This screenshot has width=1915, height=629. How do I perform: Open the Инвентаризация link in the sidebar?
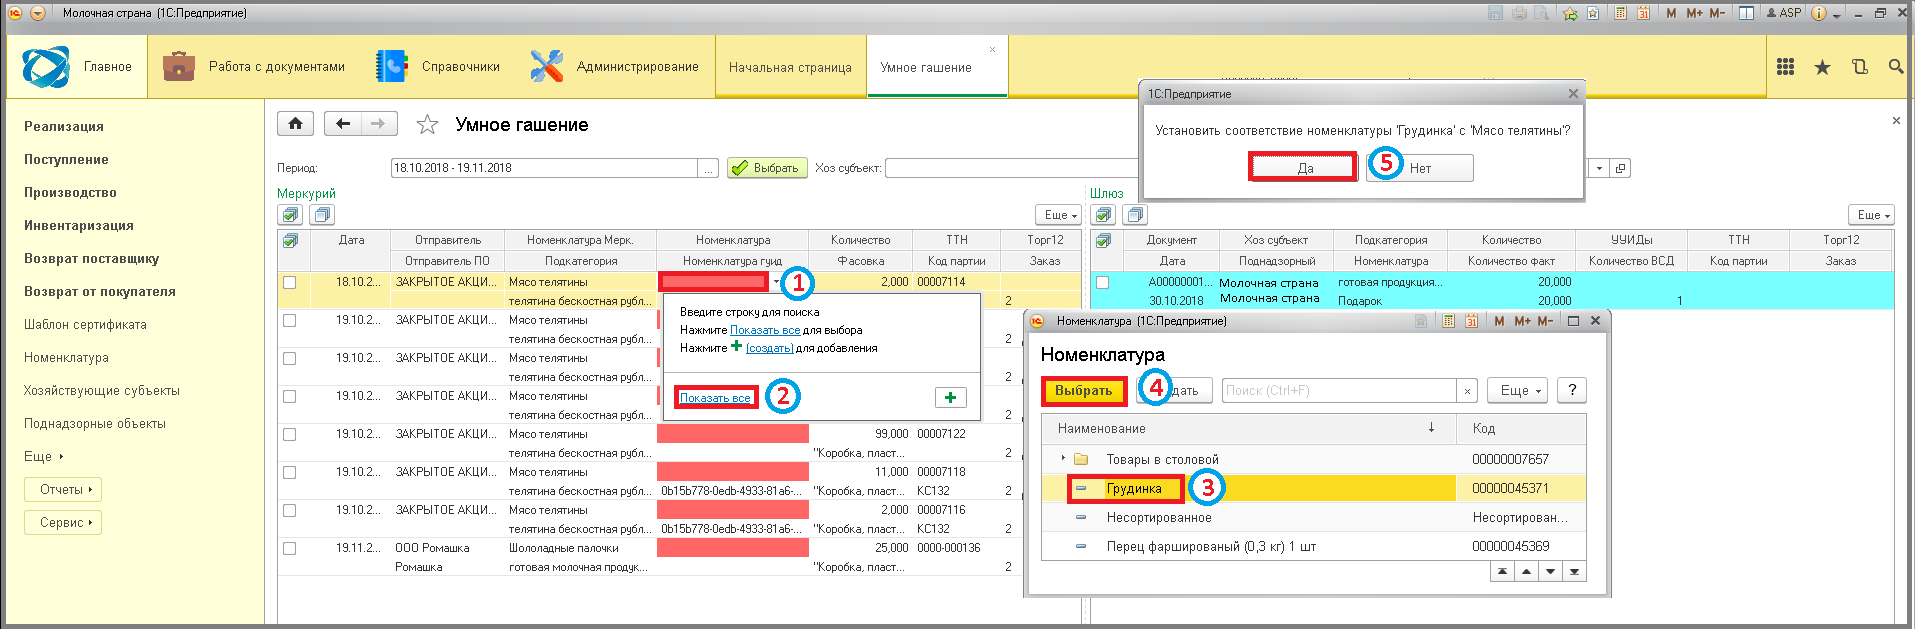pyautogui.click(x=79, y=225)
